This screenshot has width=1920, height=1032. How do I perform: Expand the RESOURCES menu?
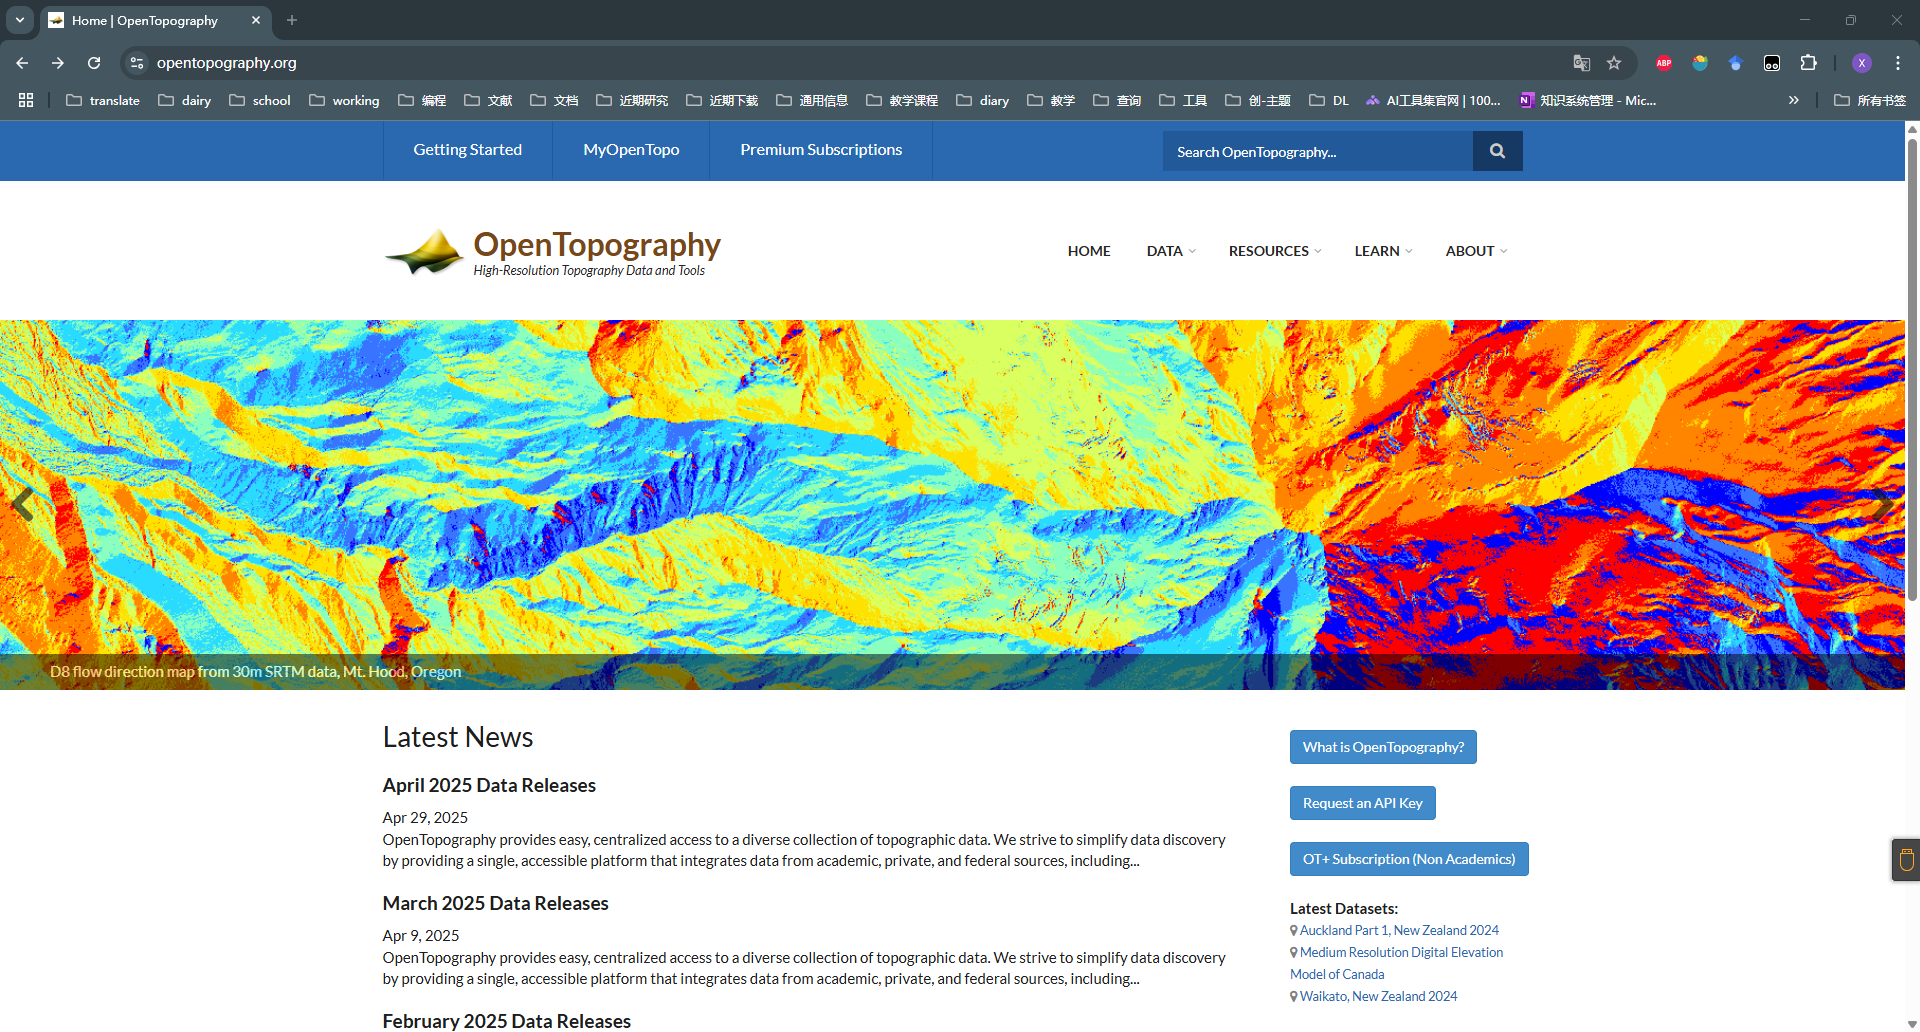click(x=1275, y=251)
